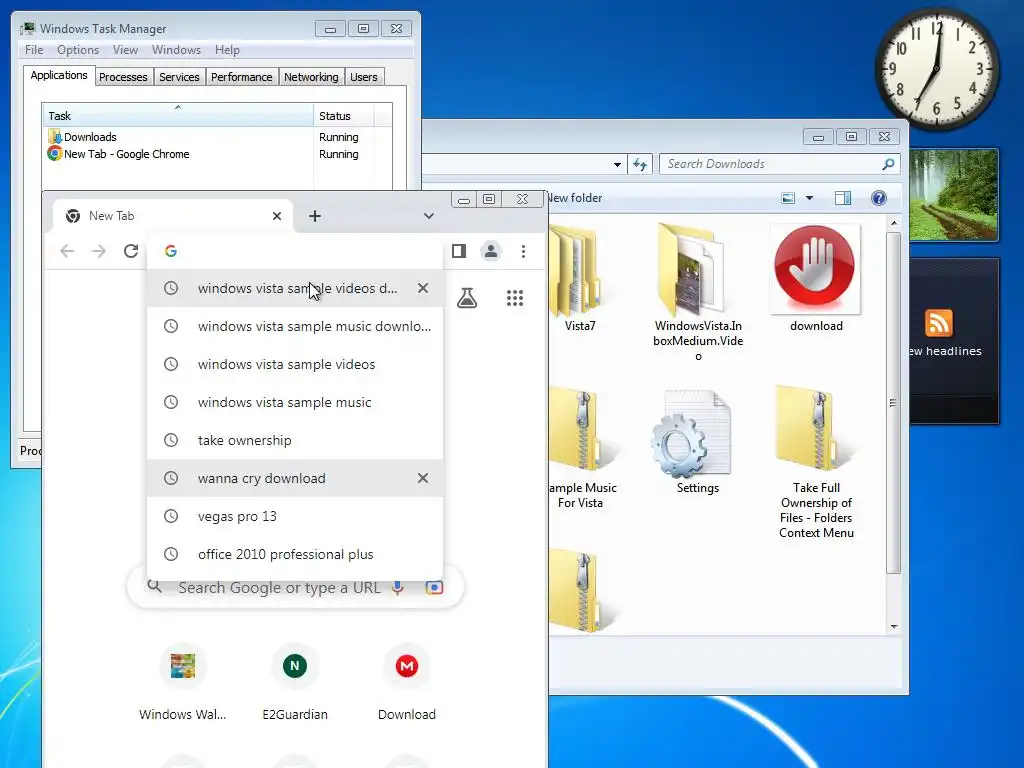Viewport: 1024px width, 768px height.
Task: Toggle Chrome's side panel icon
Action: pos(459,251)
